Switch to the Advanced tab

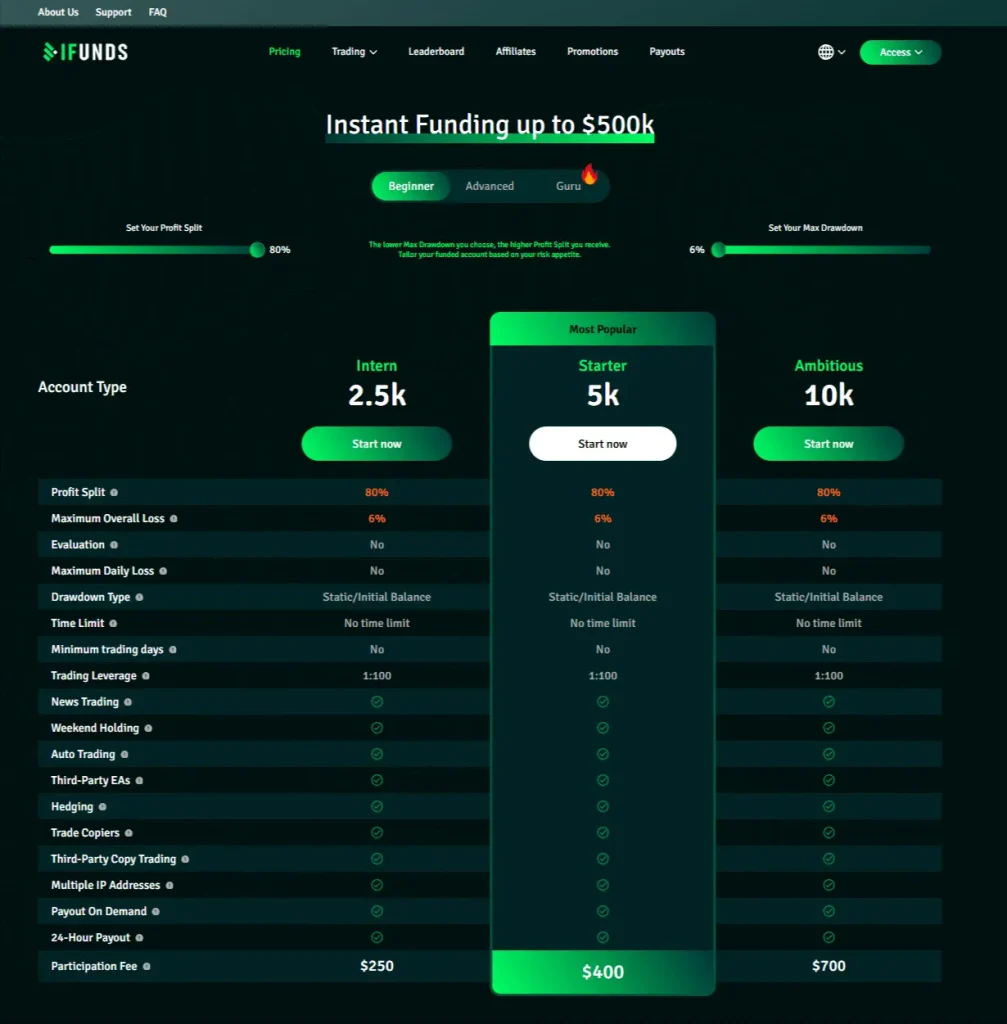(x=489, y=186)
